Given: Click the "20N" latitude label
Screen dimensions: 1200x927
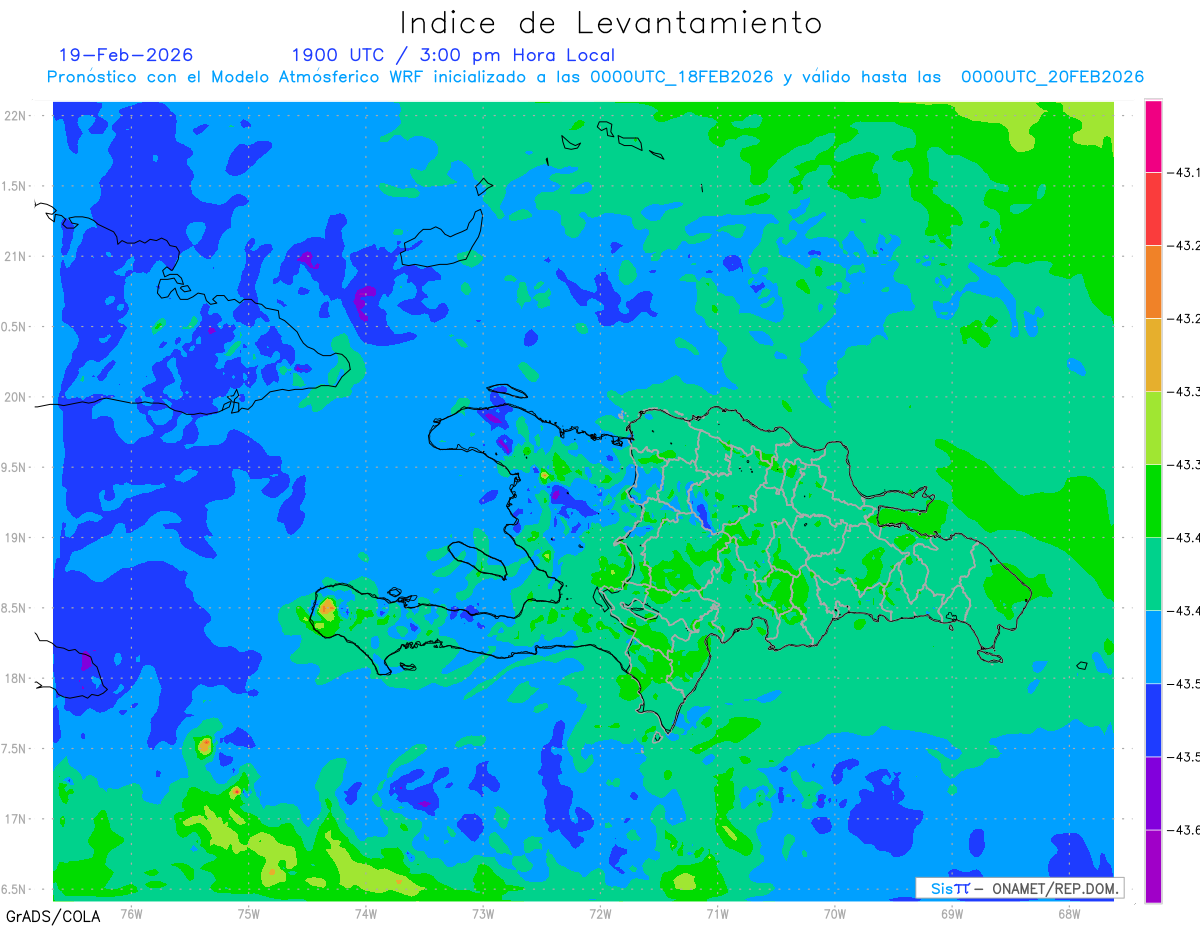Looking at the screenshot, I should (x=16, y=397).
